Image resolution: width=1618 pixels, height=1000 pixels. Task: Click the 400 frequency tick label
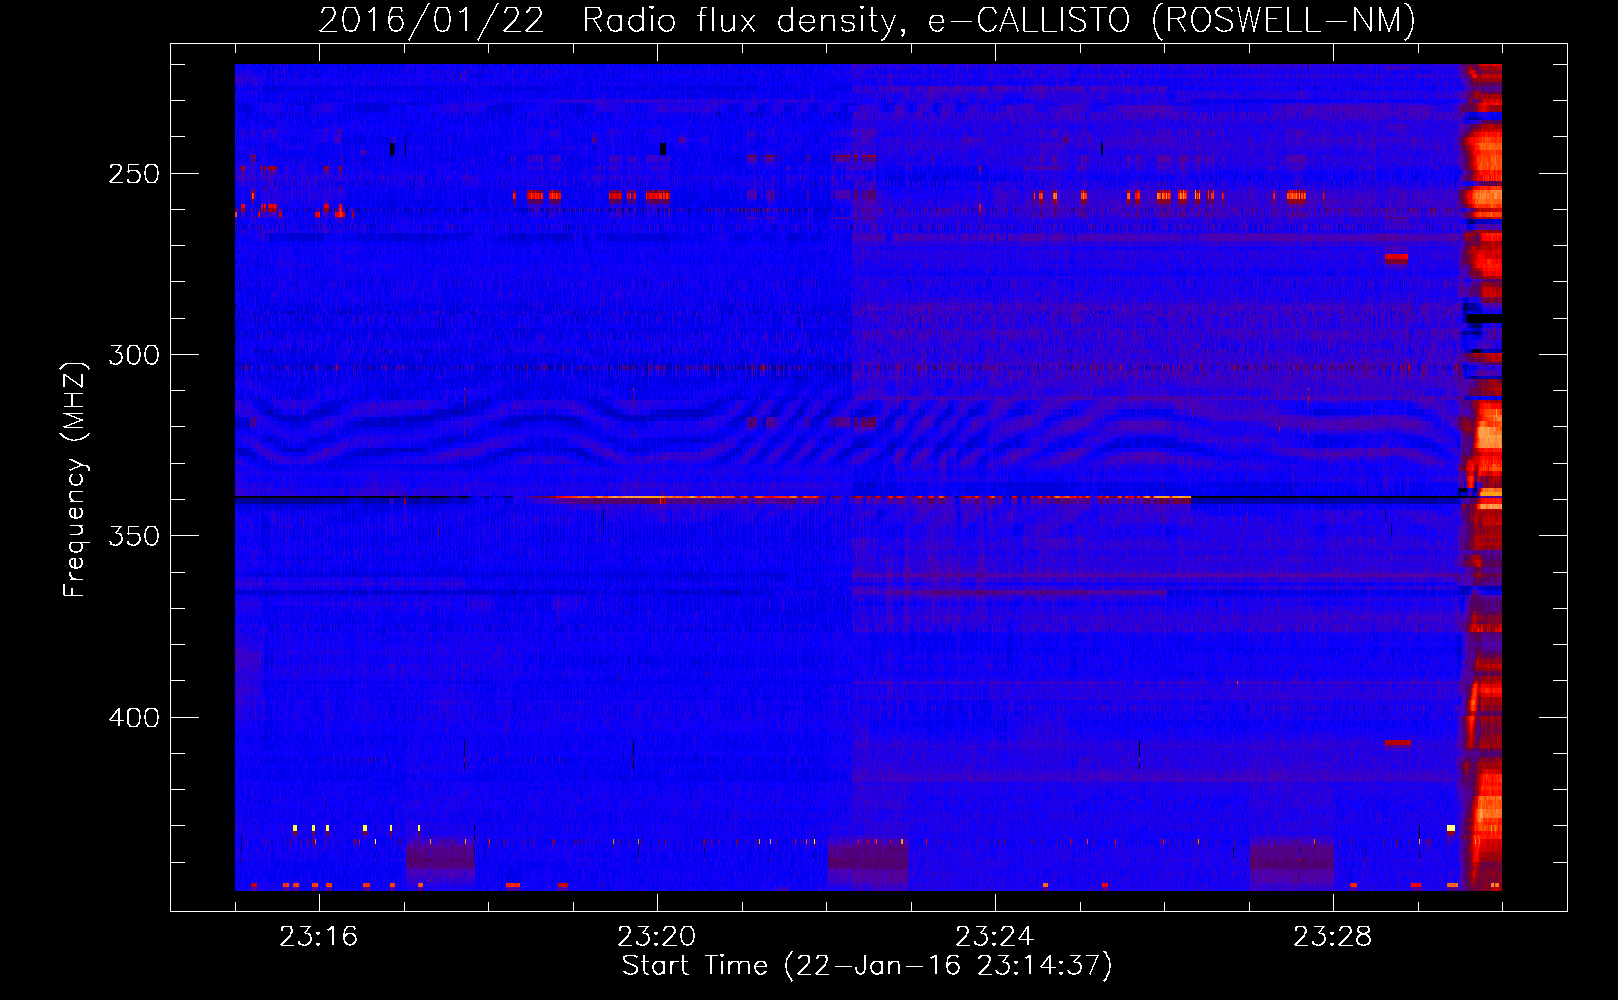click(x=134, y=718)
